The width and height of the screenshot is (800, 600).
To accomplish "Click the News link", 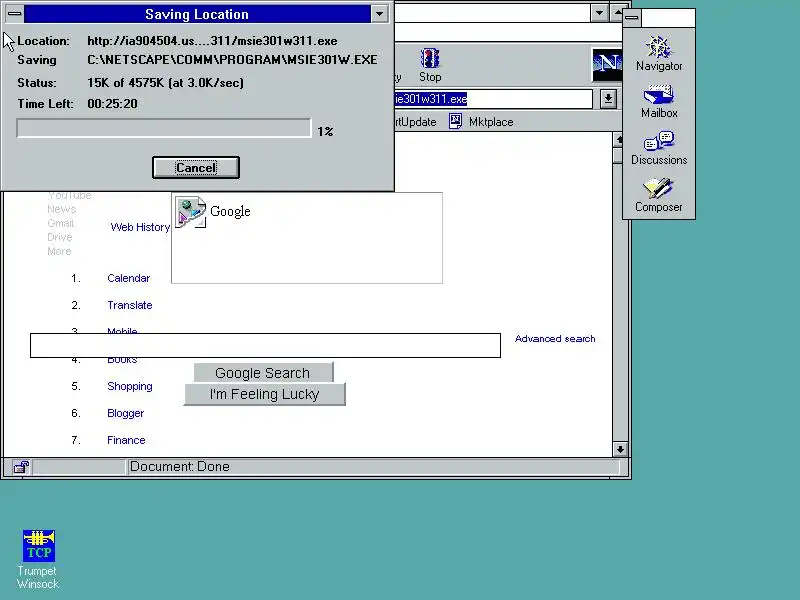I will tap(62, 209).
